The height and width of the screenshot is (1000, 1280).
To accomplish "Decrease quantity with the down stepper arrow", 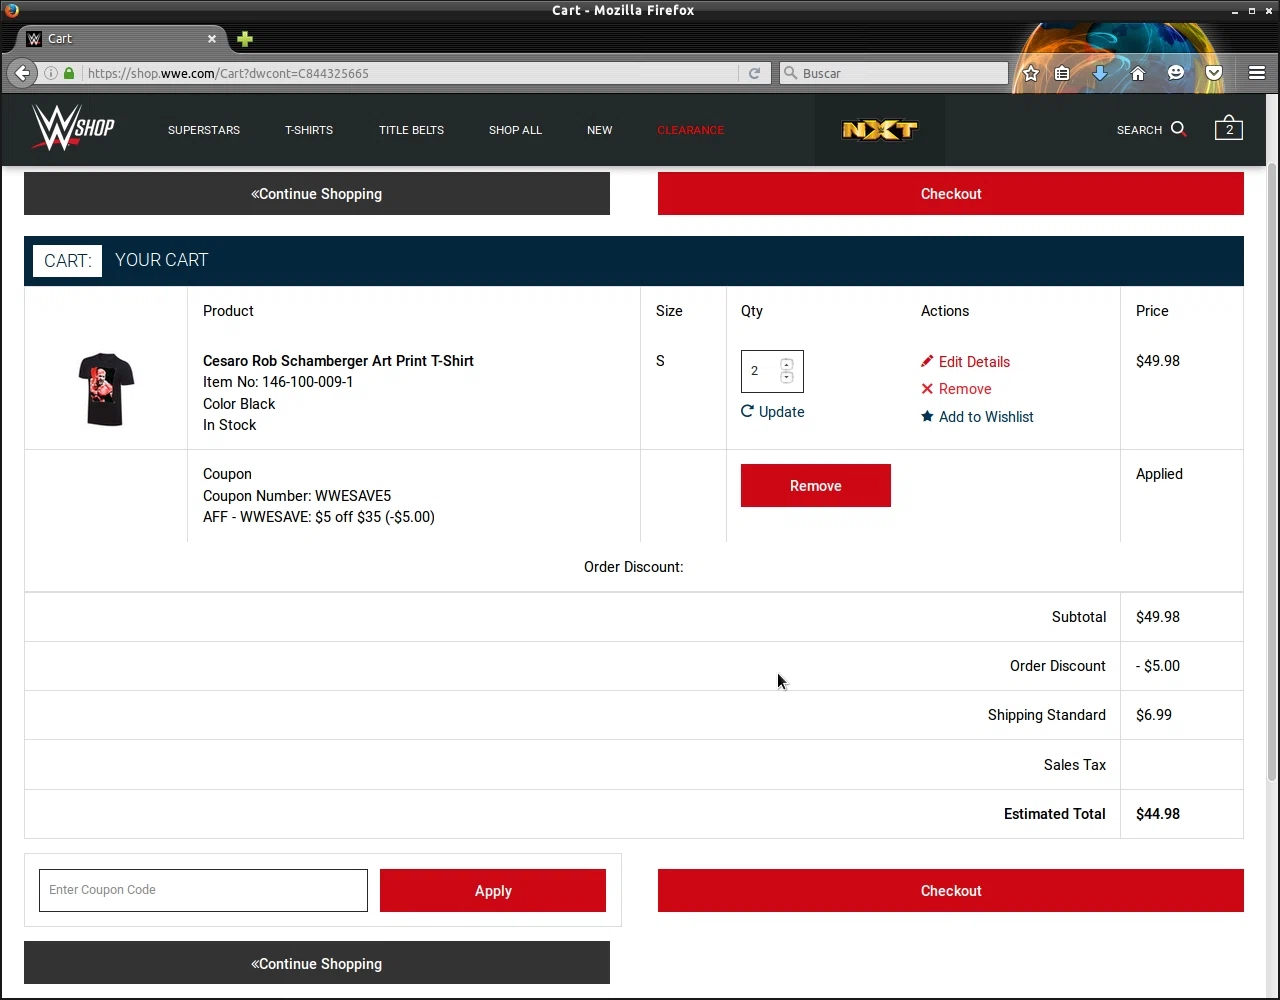I will click(787, 377).
